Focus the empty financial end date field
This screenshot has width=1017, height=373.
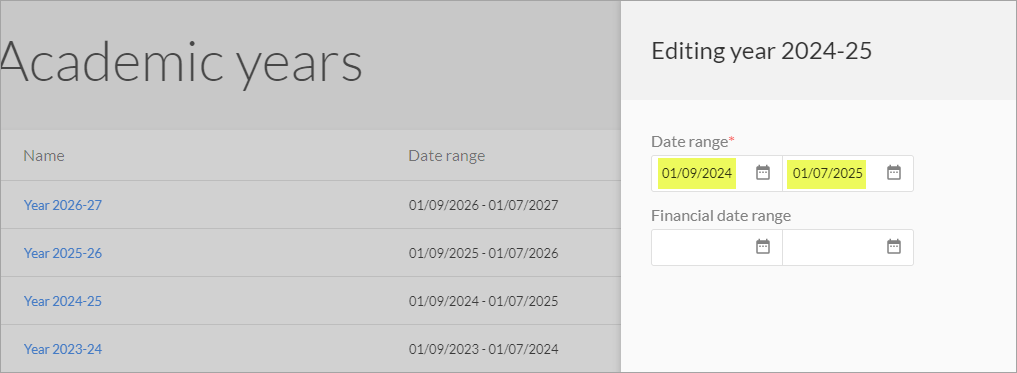pyautogui.click(x=834, y=247)
